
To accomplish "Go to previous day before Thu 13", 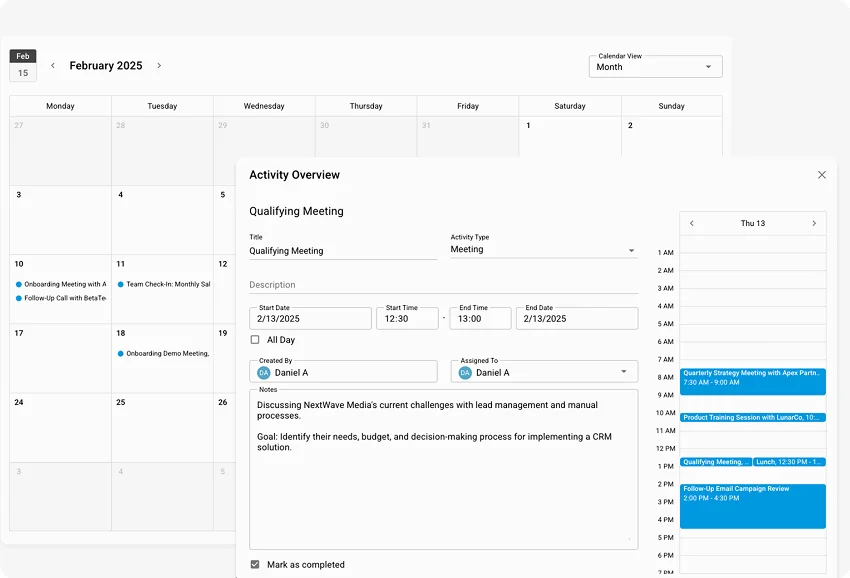I will coord(692,224).
